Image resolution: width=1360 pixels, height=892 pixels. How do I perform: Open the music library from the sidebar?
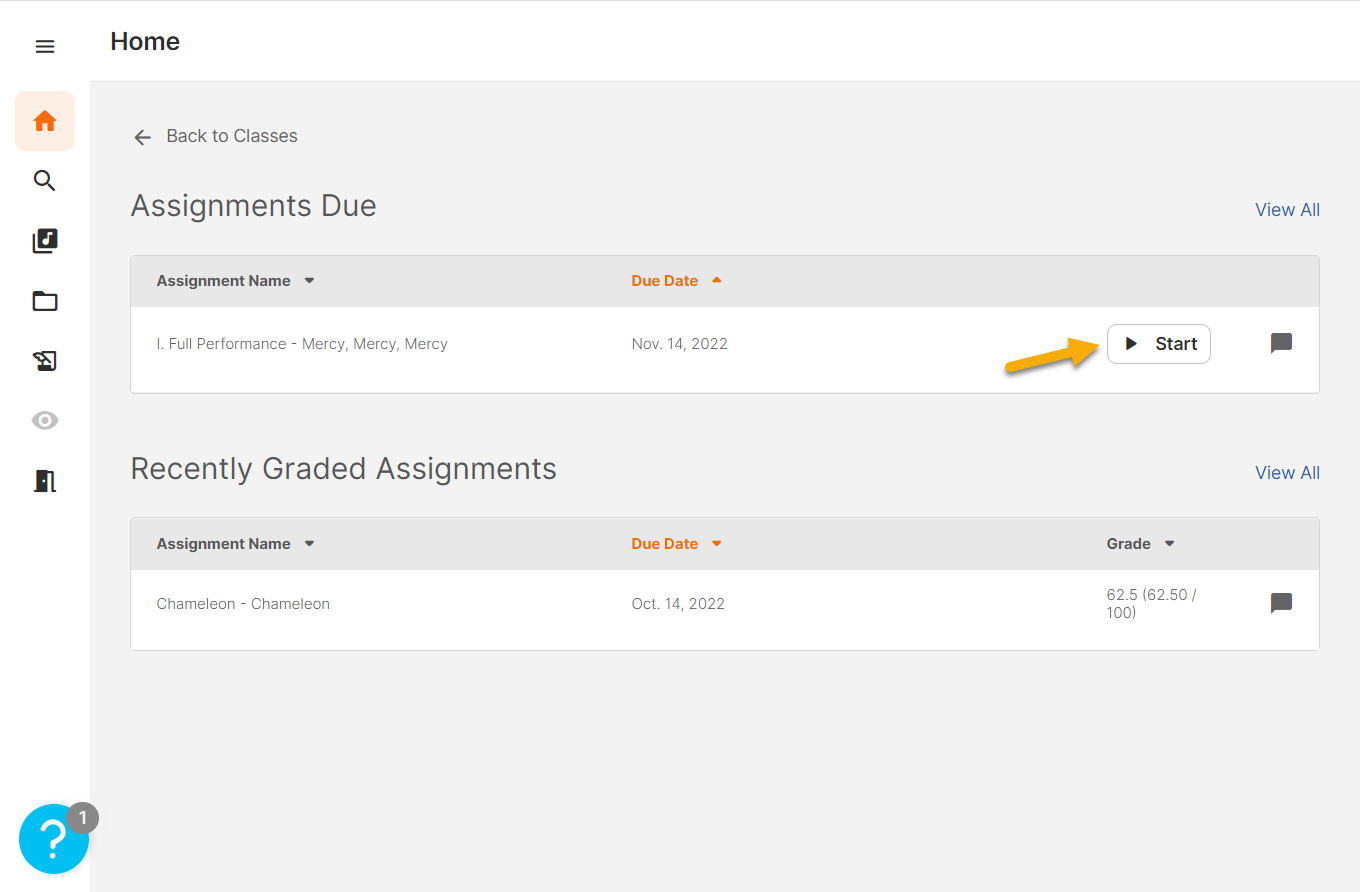click(x=44, y=240)
